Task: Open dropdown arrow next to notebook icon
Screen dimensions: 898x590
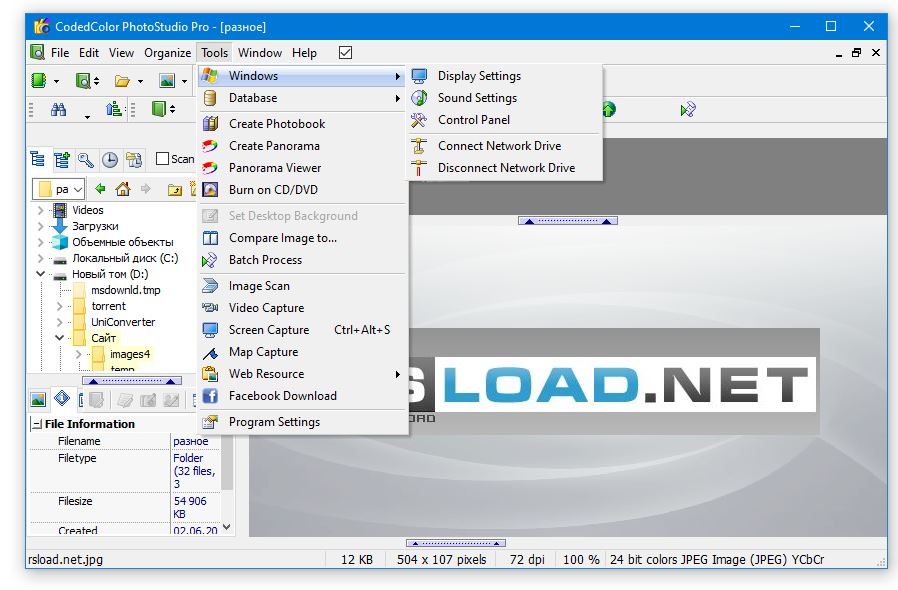Action: click(56, 81)
